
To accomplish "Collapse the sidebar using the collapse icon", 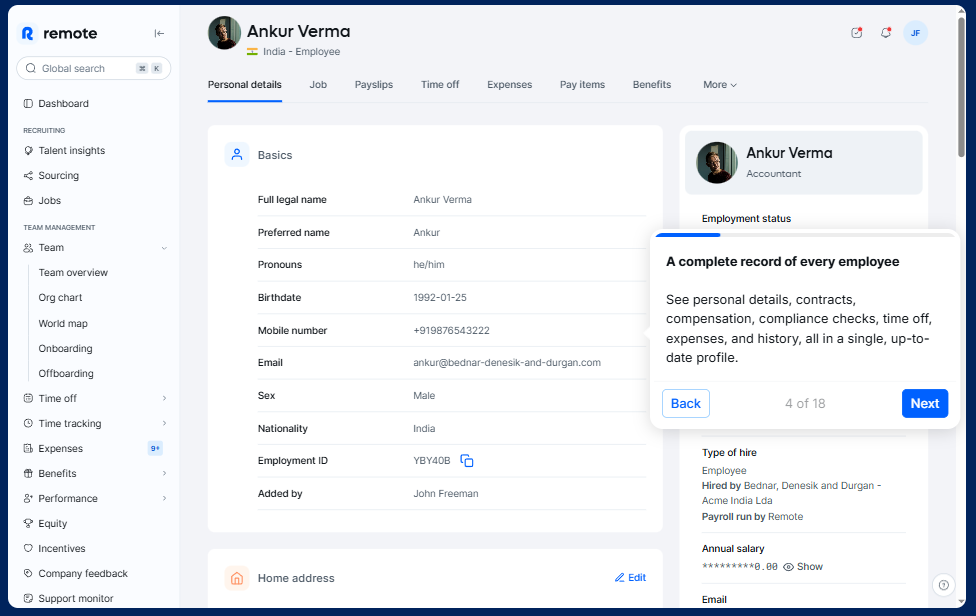I will (159, 33).
